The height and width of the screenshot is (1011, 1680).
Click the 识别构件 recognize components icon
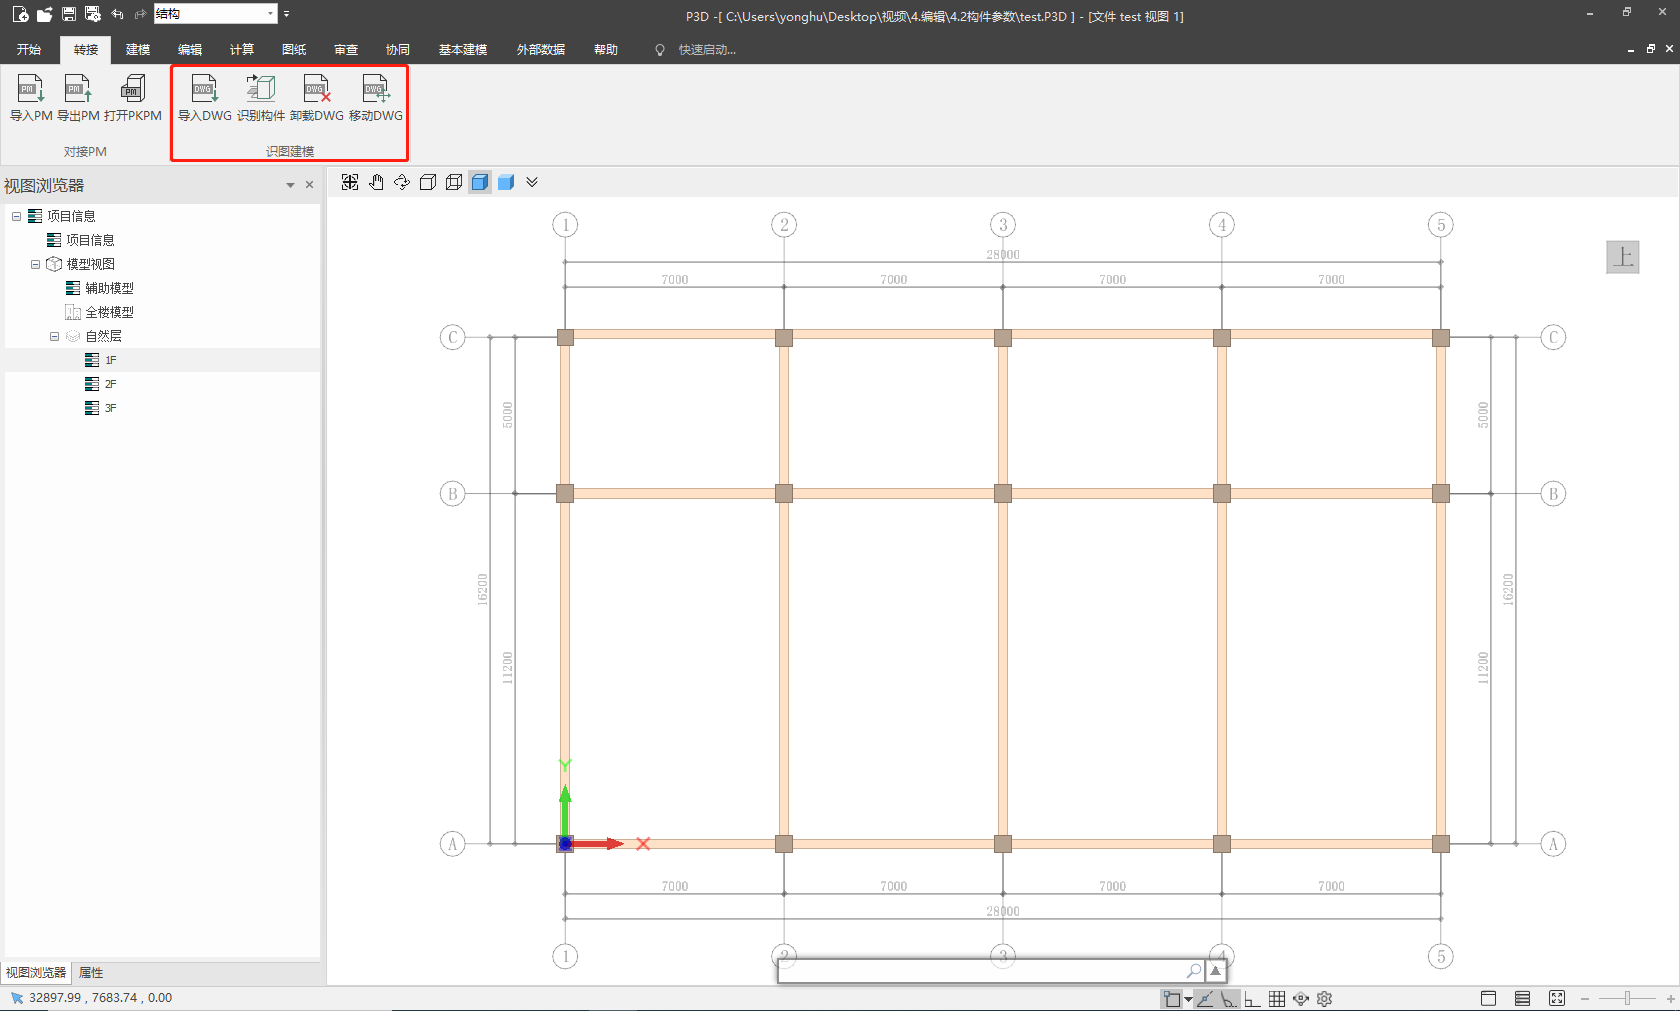tap(260, 90)
